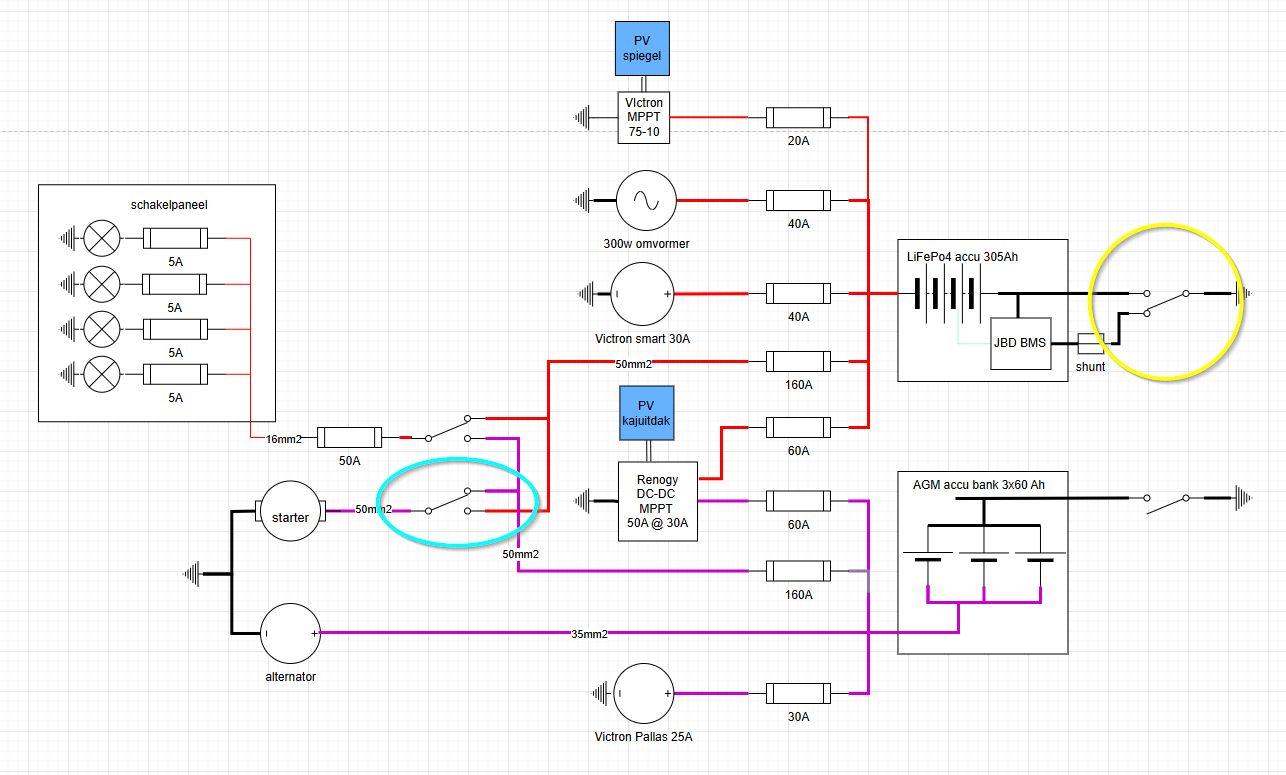This screenshot has height=775, width=1286.
Task: Click the '300w omvormer' text label
Action: 648,244
